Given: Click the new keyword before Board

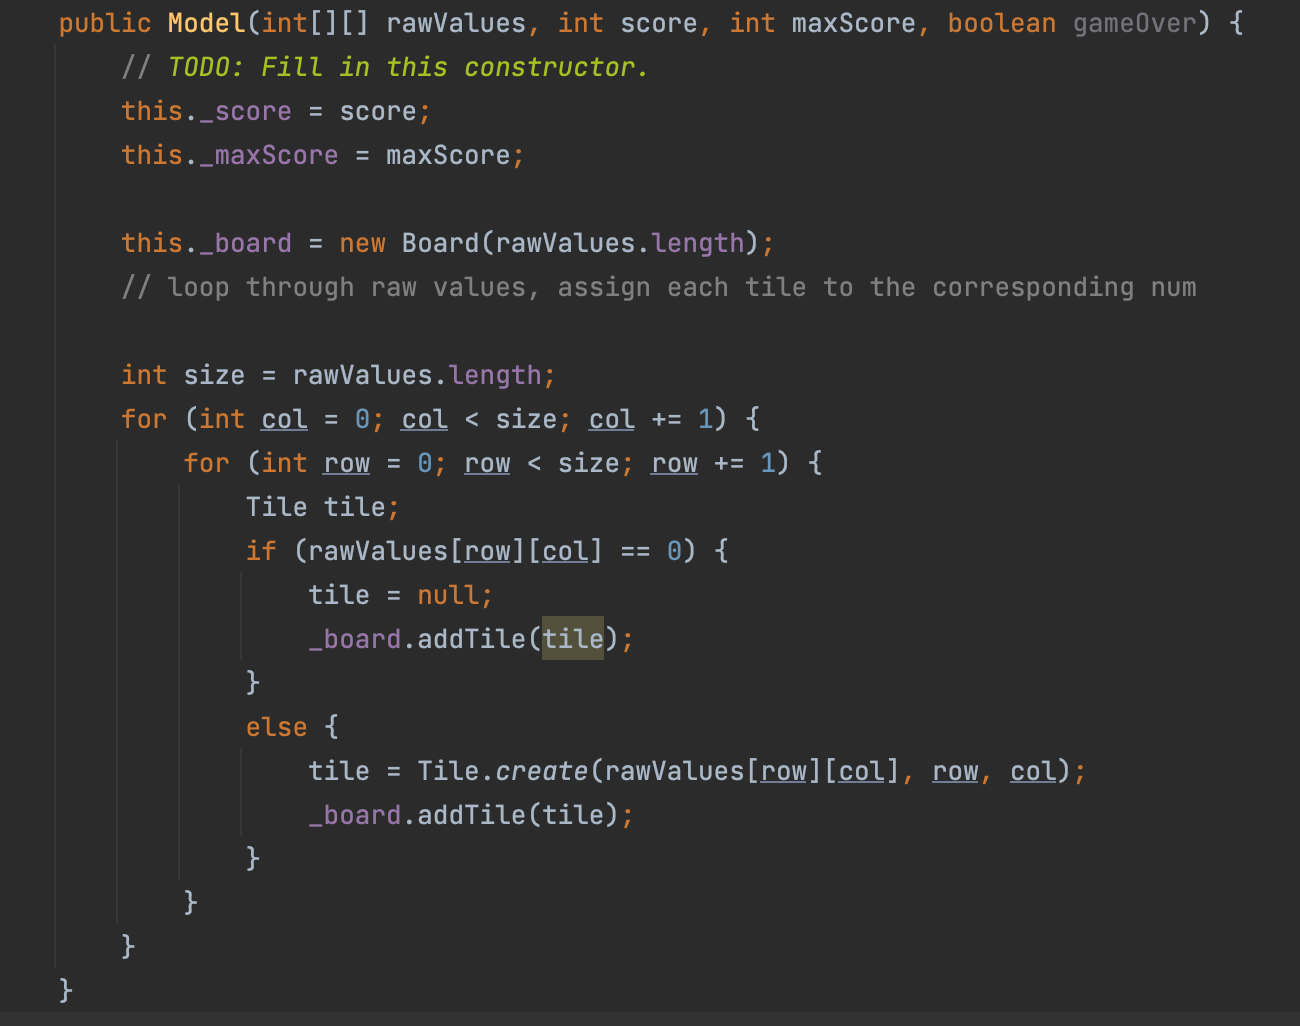Looking at the screenshot, I should pos(362,243).
